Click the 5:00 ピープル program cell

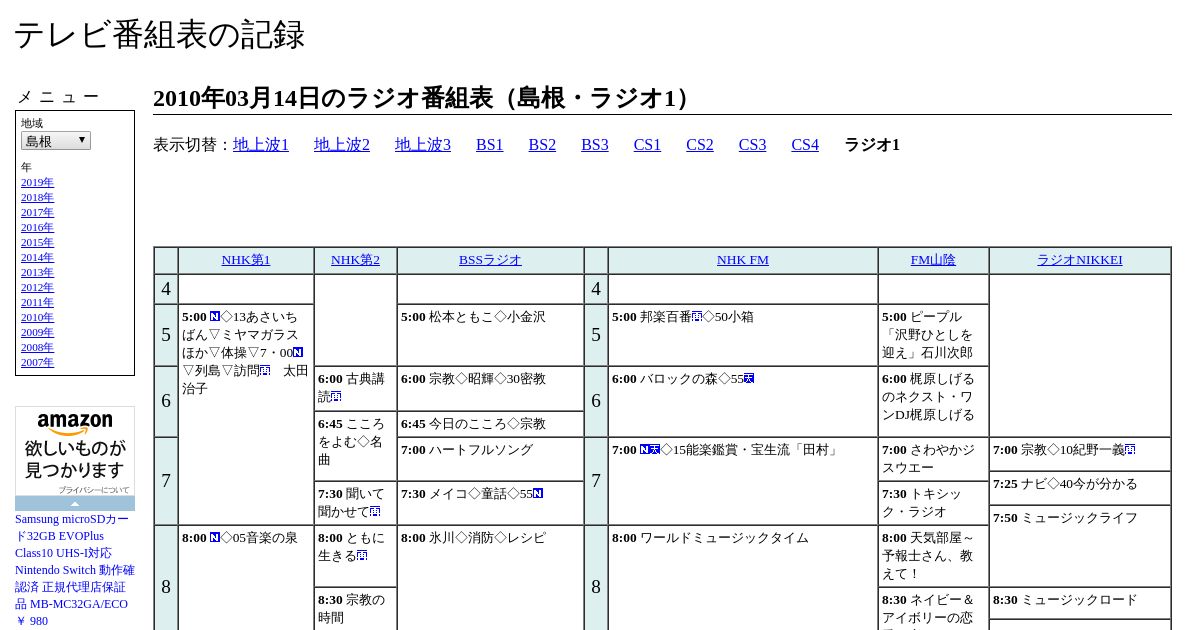click(933, 335)
